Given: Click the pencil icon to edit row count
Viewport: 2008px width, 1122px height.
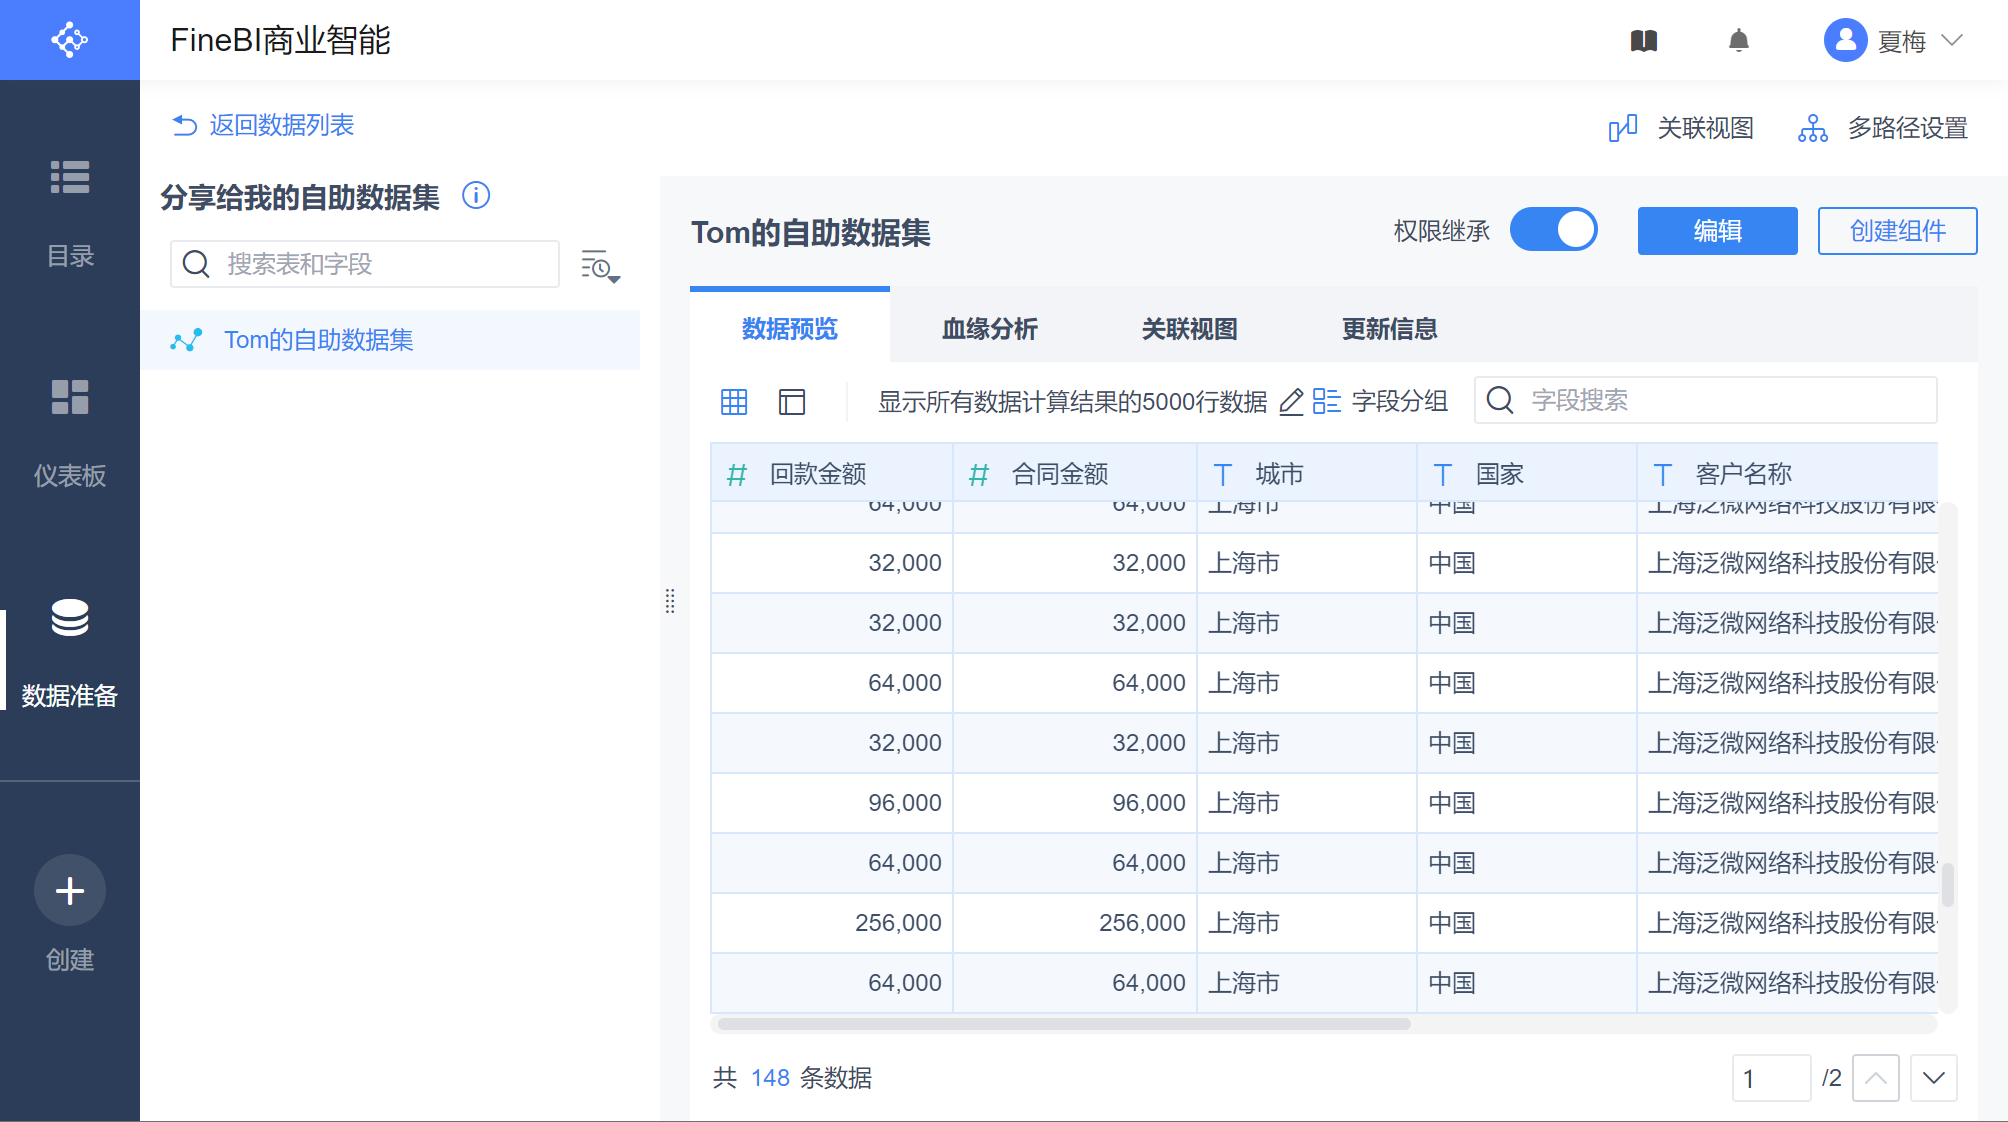Looking at the screenshot, I should 1291,402.
